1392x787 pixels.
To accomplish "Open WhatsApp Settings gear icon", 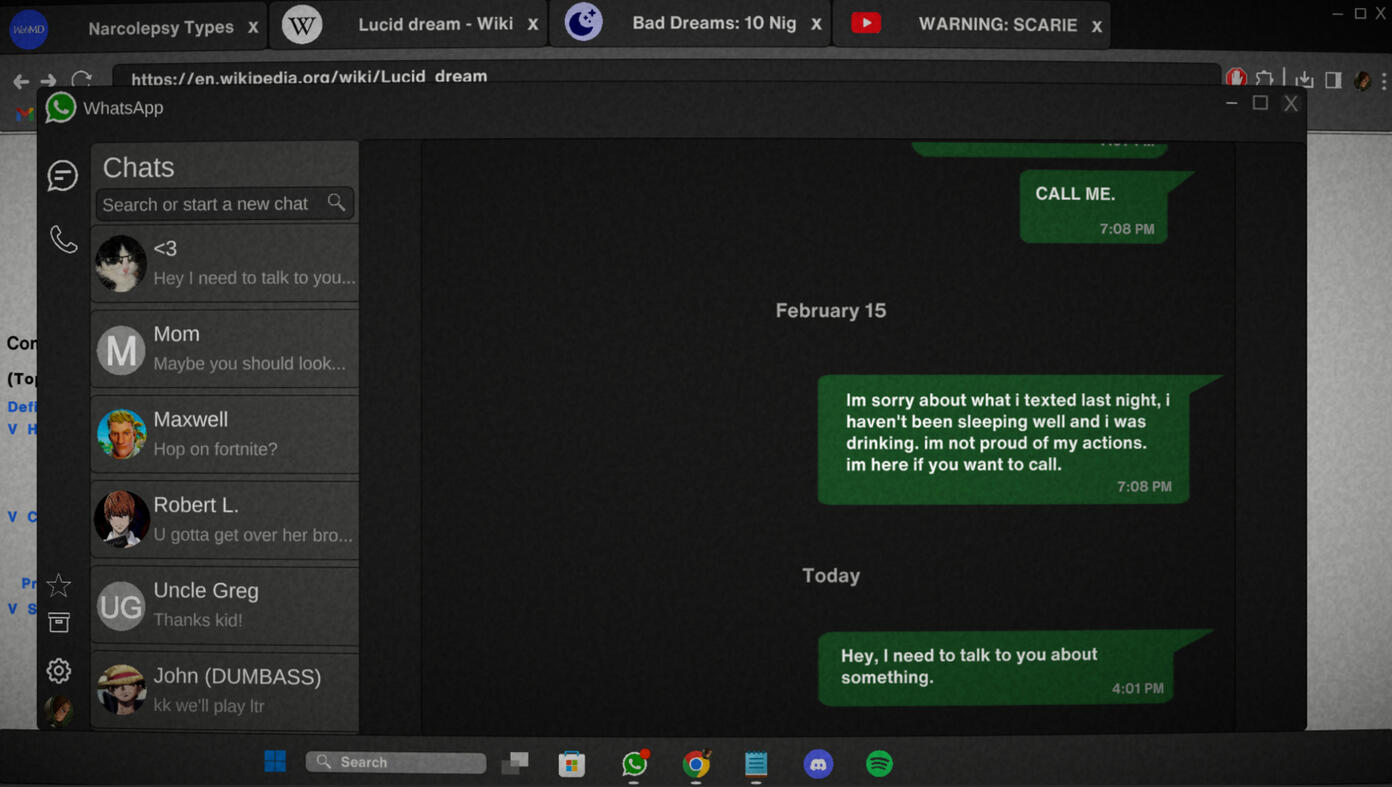I will (x=59, y=670).
